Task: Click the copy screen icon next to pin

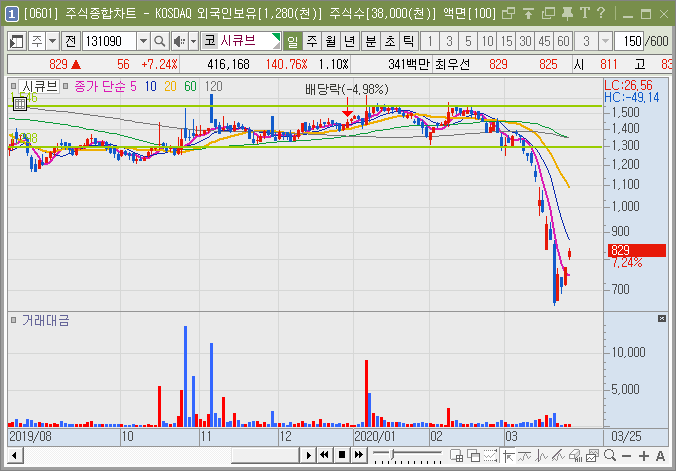Action: (x=548, y=14)
